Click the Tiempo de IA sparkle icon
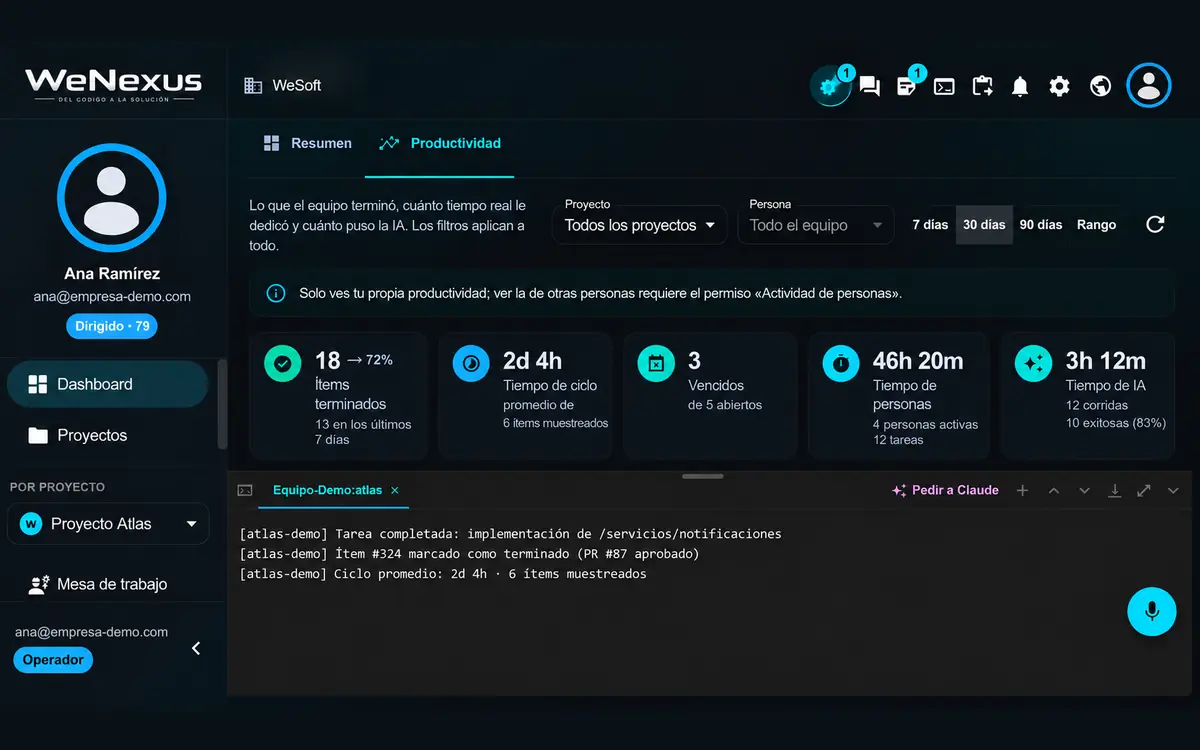The height and width of the screenshot is (750, 1200). (x=1033, y=364)
